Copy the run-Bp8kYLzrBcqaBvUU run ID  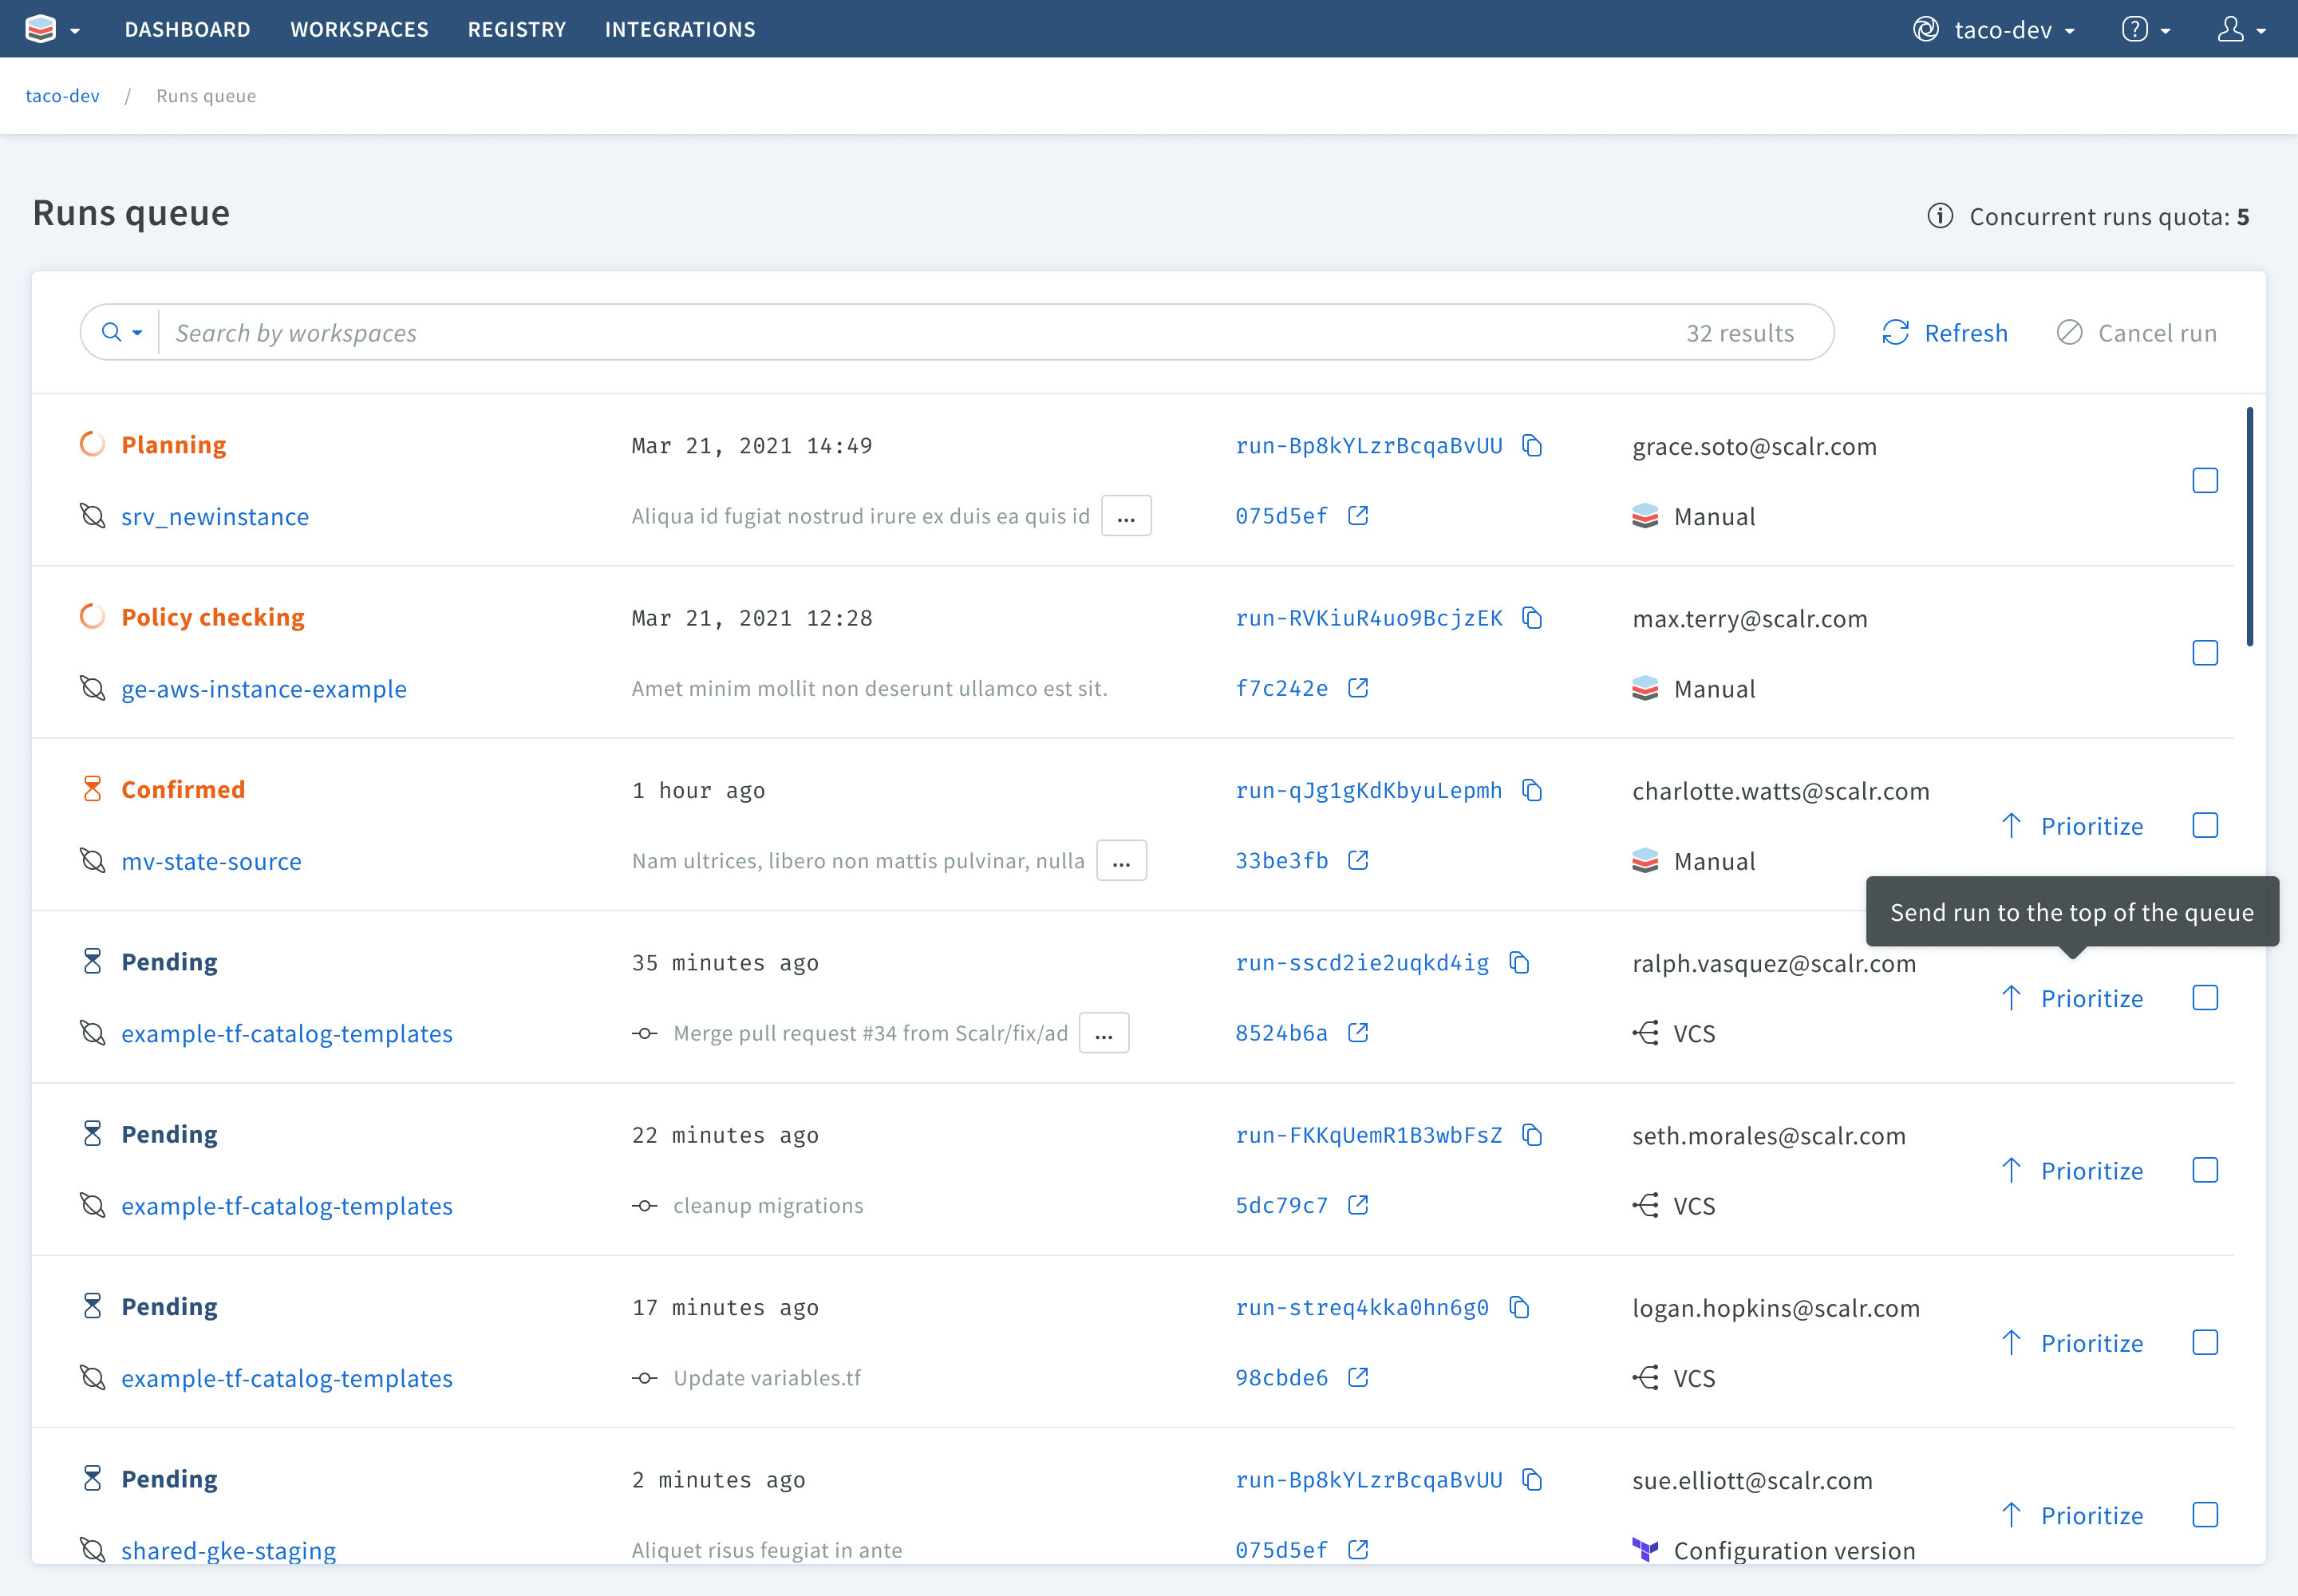(x=1533, y=445)
